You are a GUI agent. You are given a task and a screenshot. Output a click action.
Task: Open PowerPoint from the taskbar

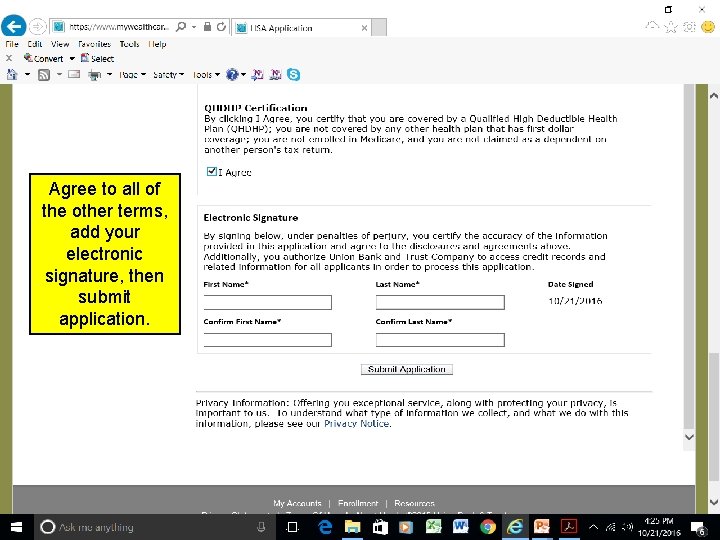[541, 527]
